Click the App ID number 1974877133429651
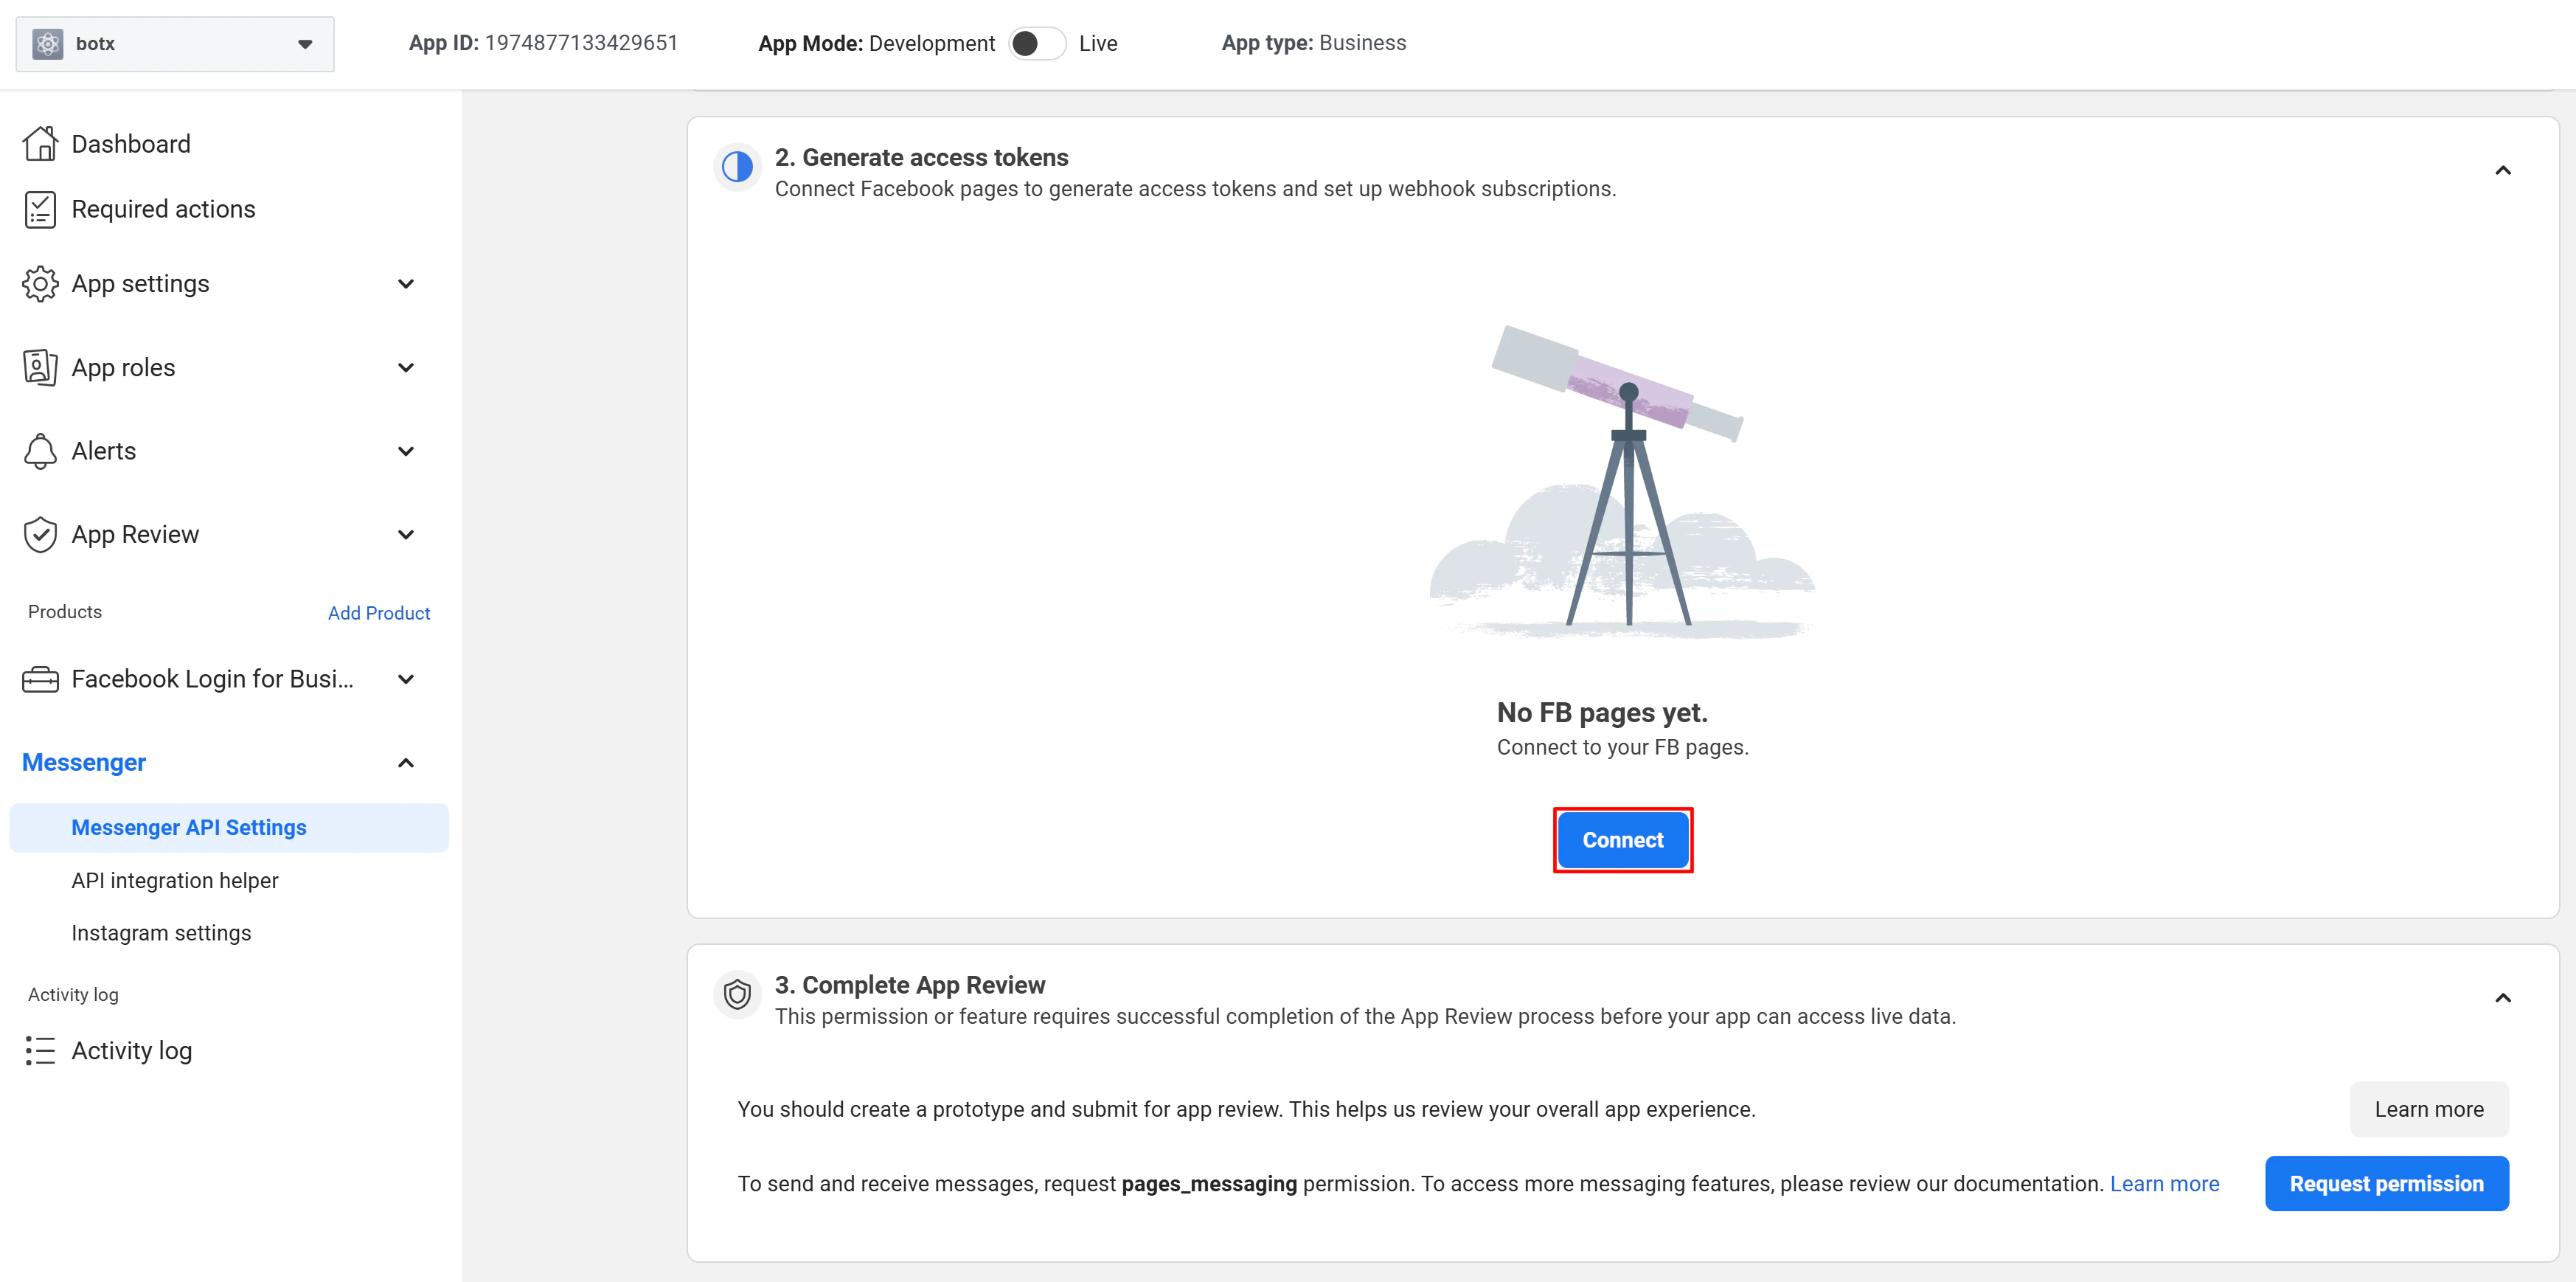2576x1282 pixels. 581,43
